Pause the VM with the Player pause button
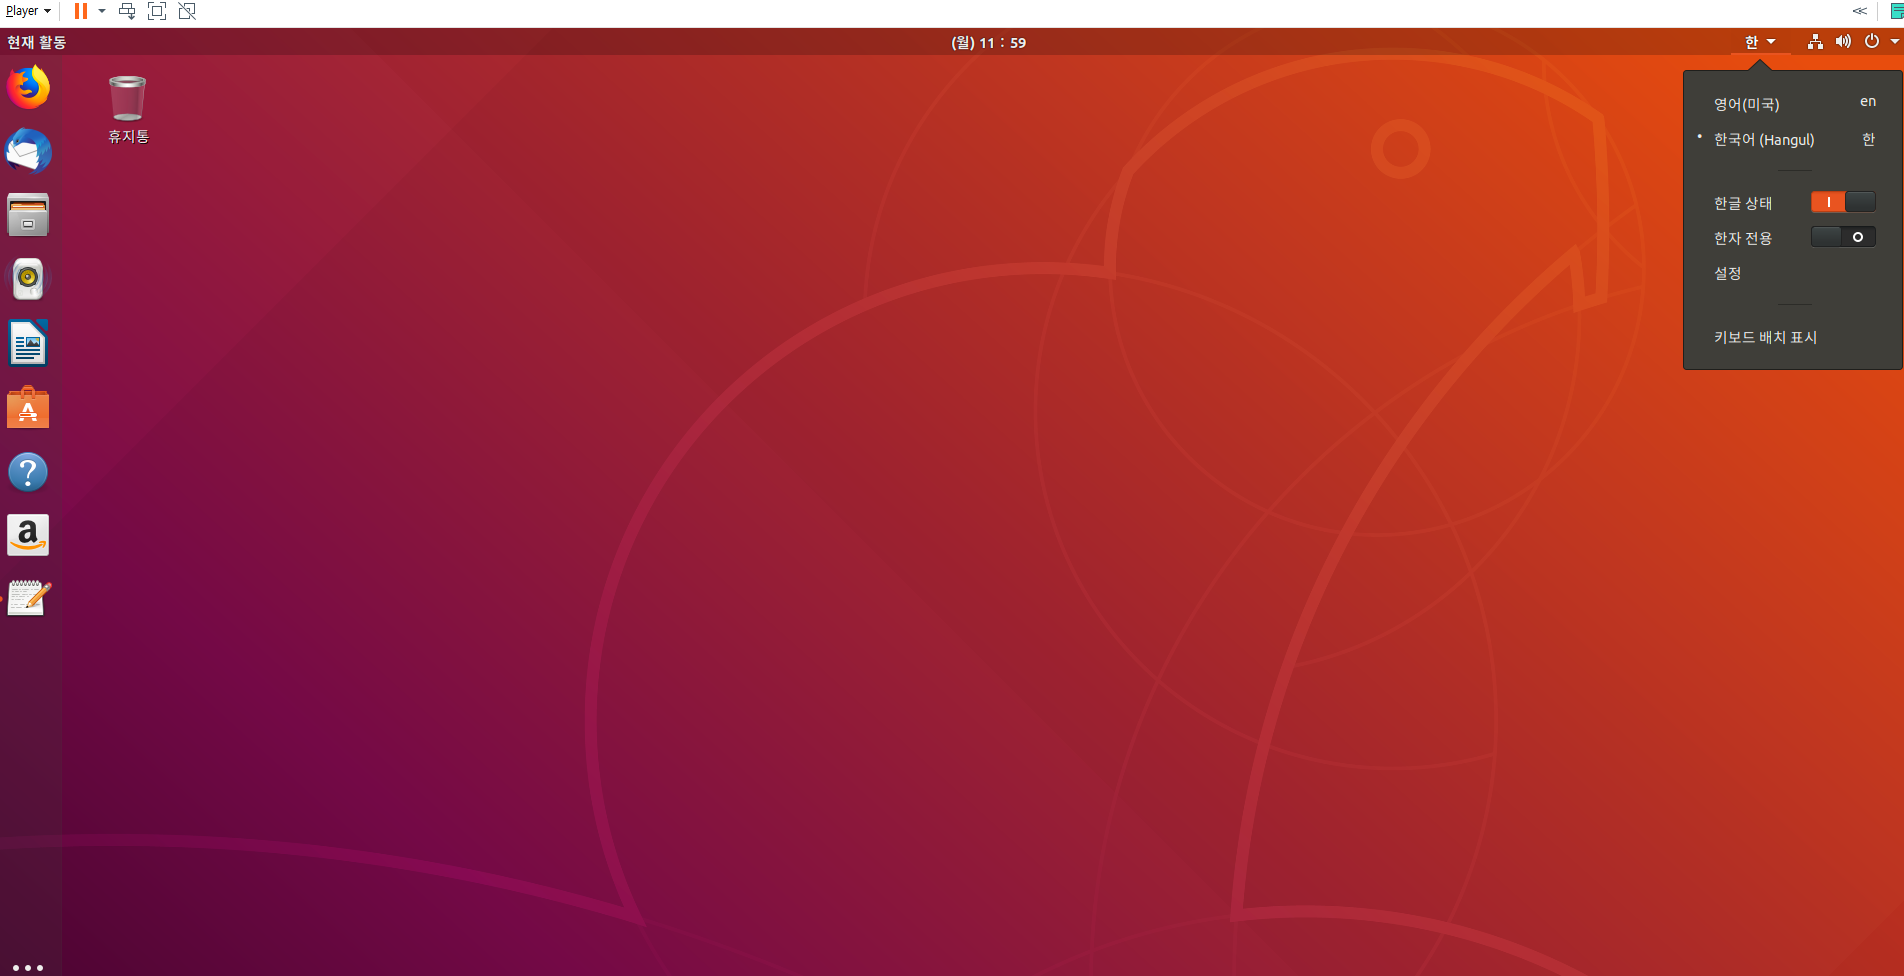 pos(81,11)
